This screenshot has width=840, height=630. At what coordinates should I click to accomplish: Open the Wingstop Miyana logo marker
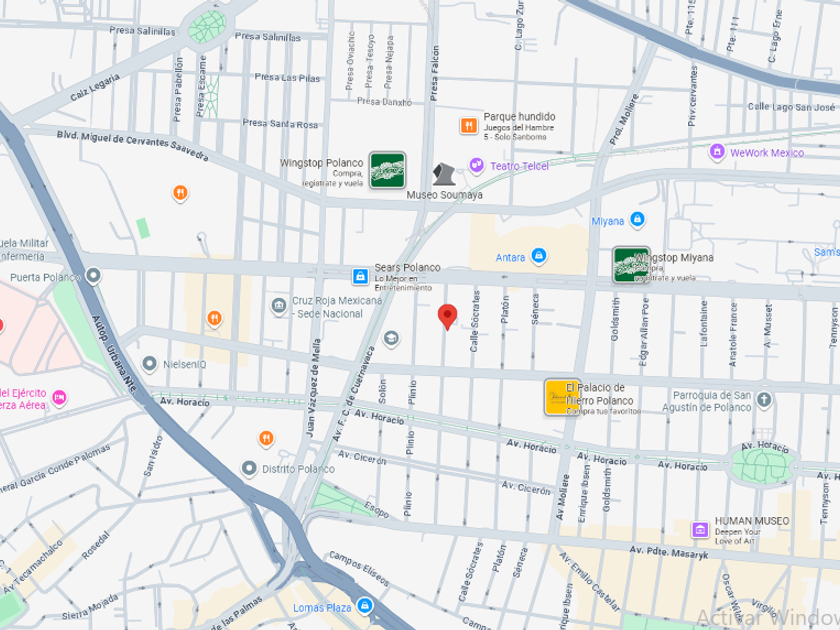point(631,265)
